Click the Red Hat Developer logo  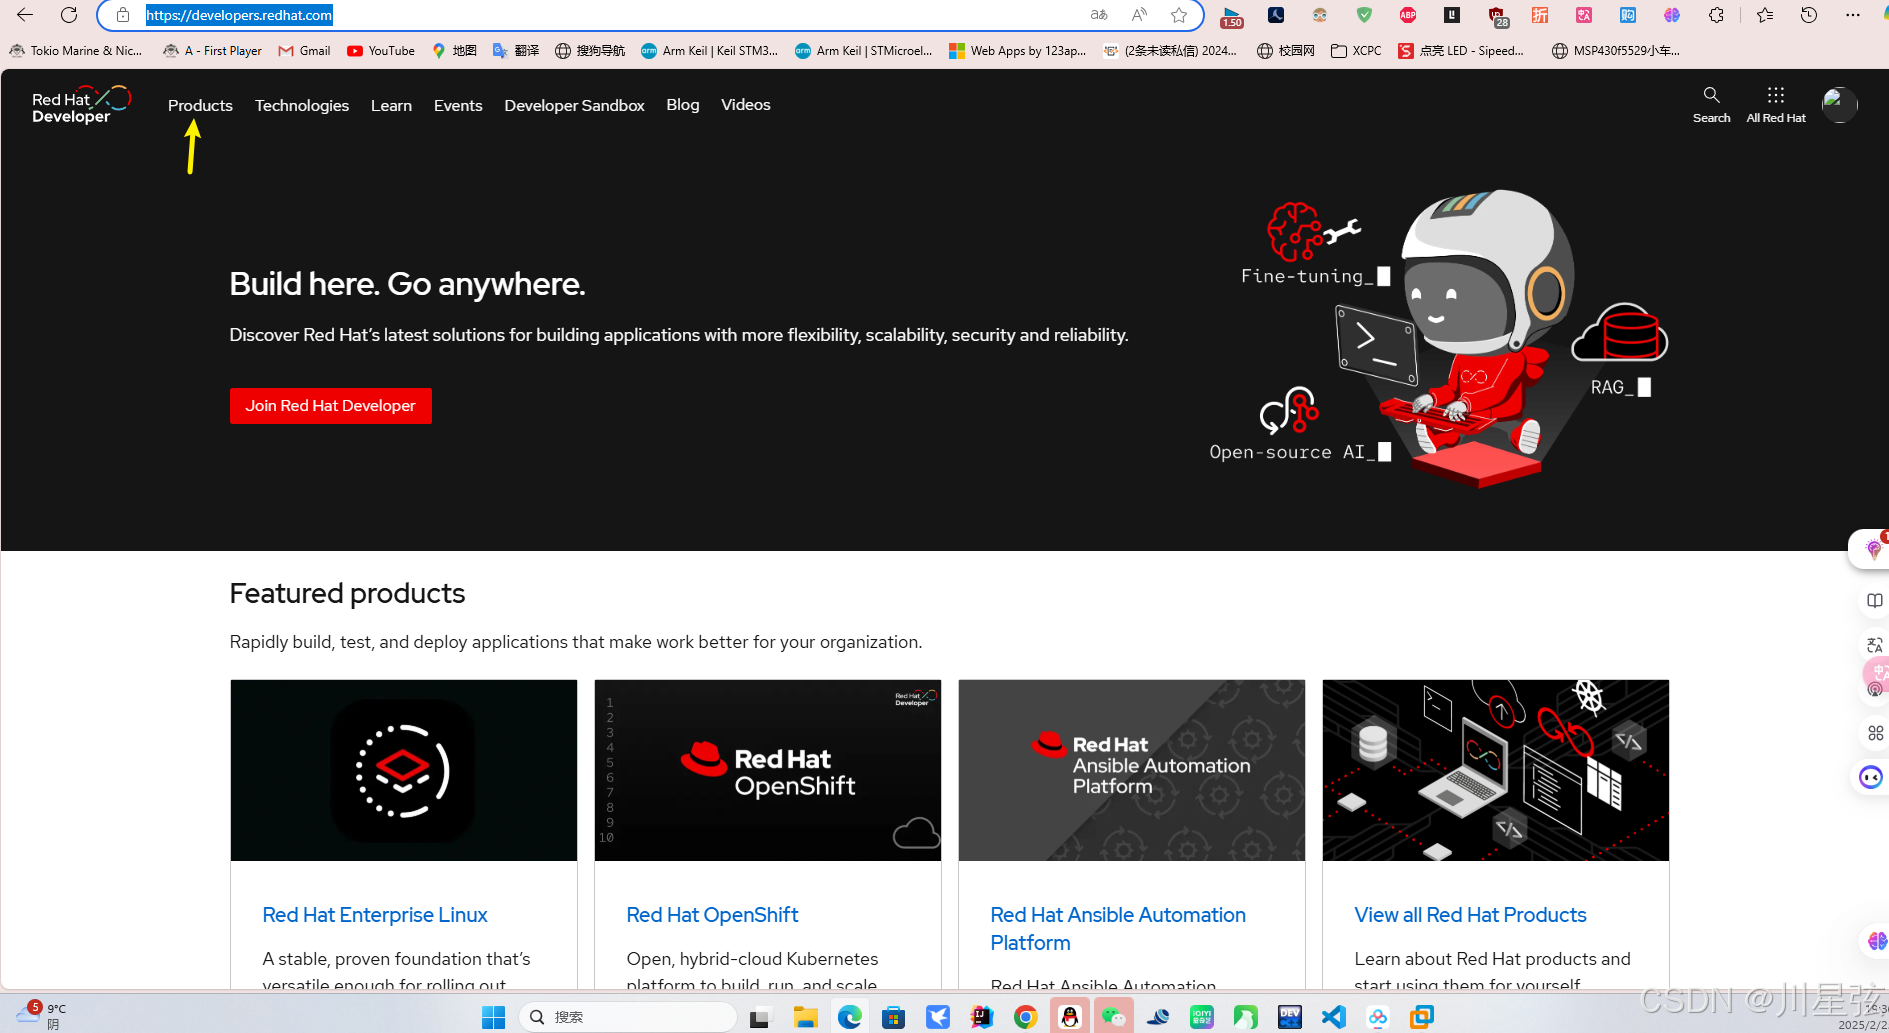click(x=81, y=104)
